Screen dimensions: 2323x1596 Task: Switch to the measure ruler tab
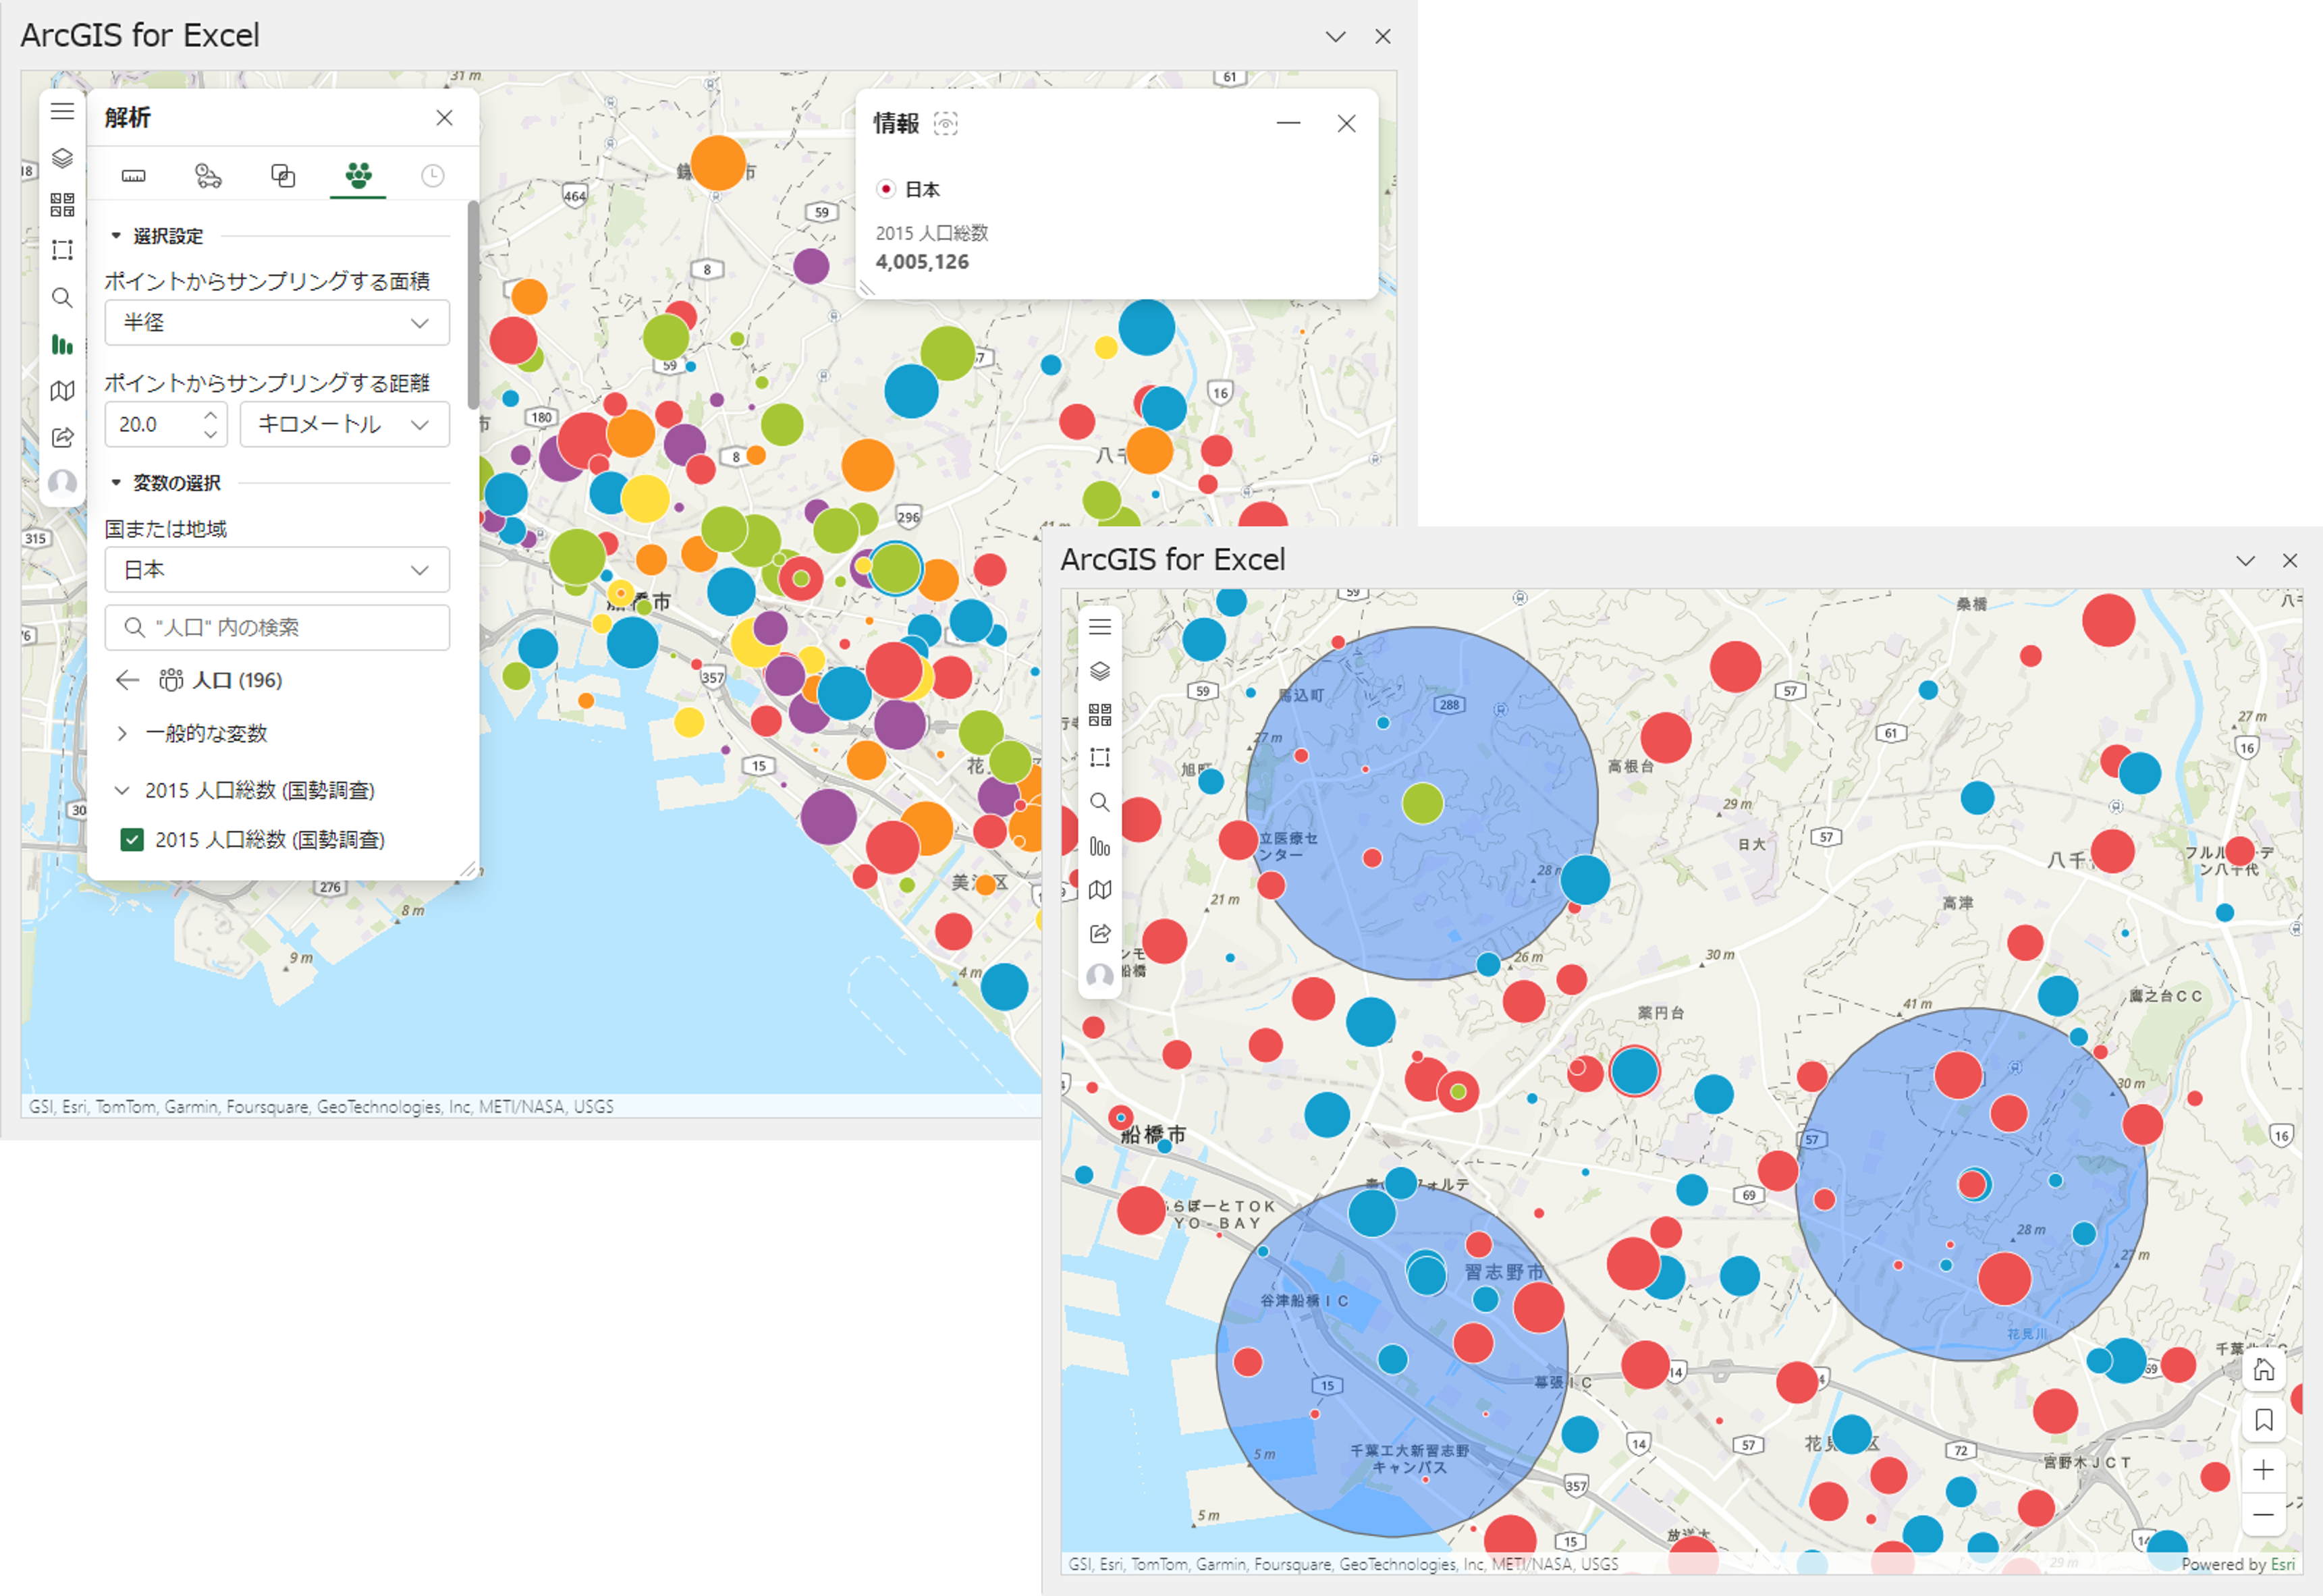tap(133, 176)
